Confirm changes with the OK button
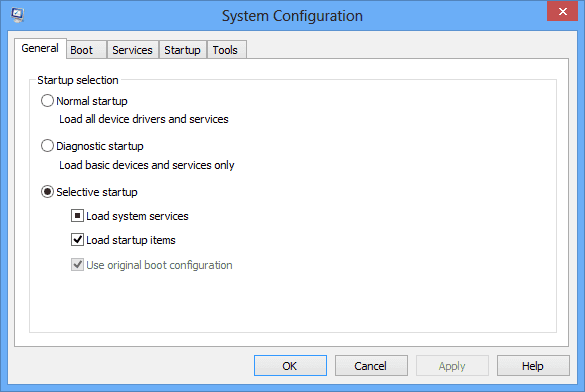585x392 pixels. click(x=290, y=366)
